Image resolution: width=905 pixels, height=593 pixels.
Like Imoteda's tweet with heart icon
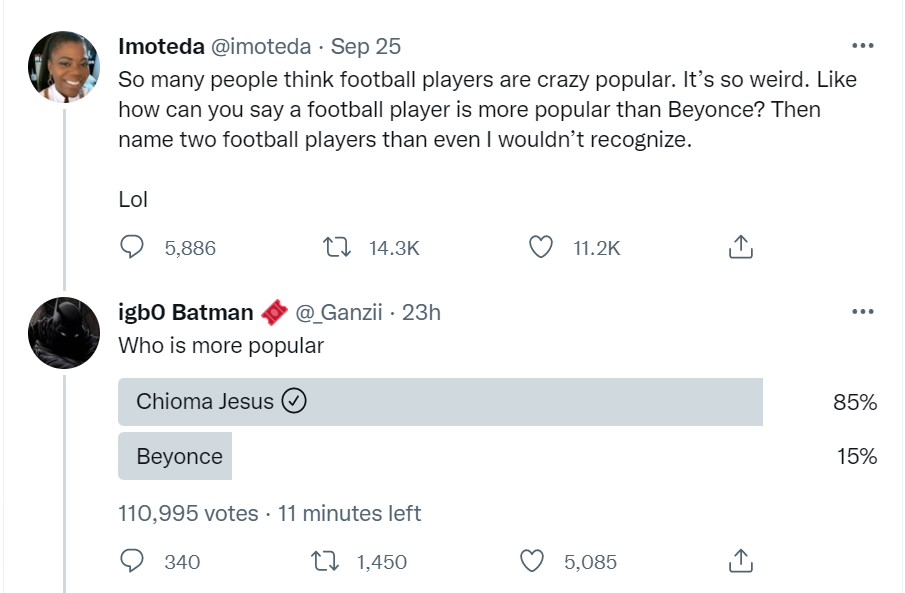[x=541, y=247]
